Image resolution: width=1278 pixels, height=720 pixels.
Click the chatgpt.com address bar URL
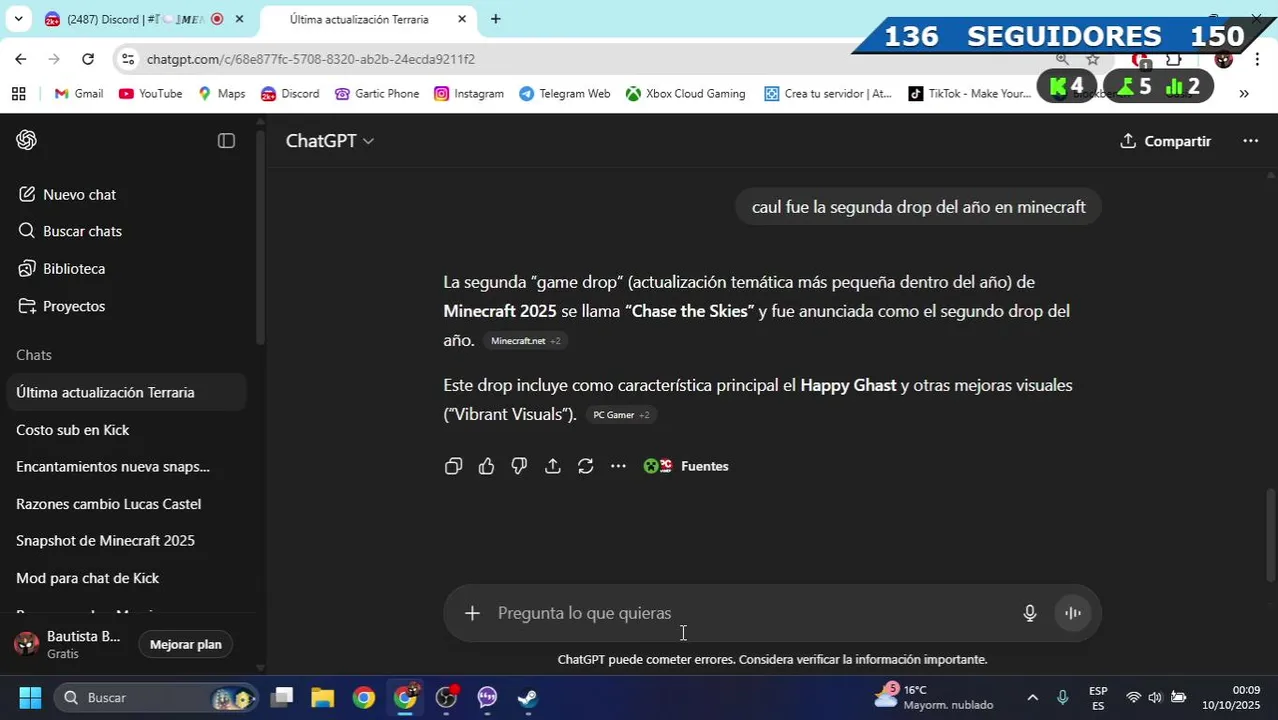pos(311,59)
